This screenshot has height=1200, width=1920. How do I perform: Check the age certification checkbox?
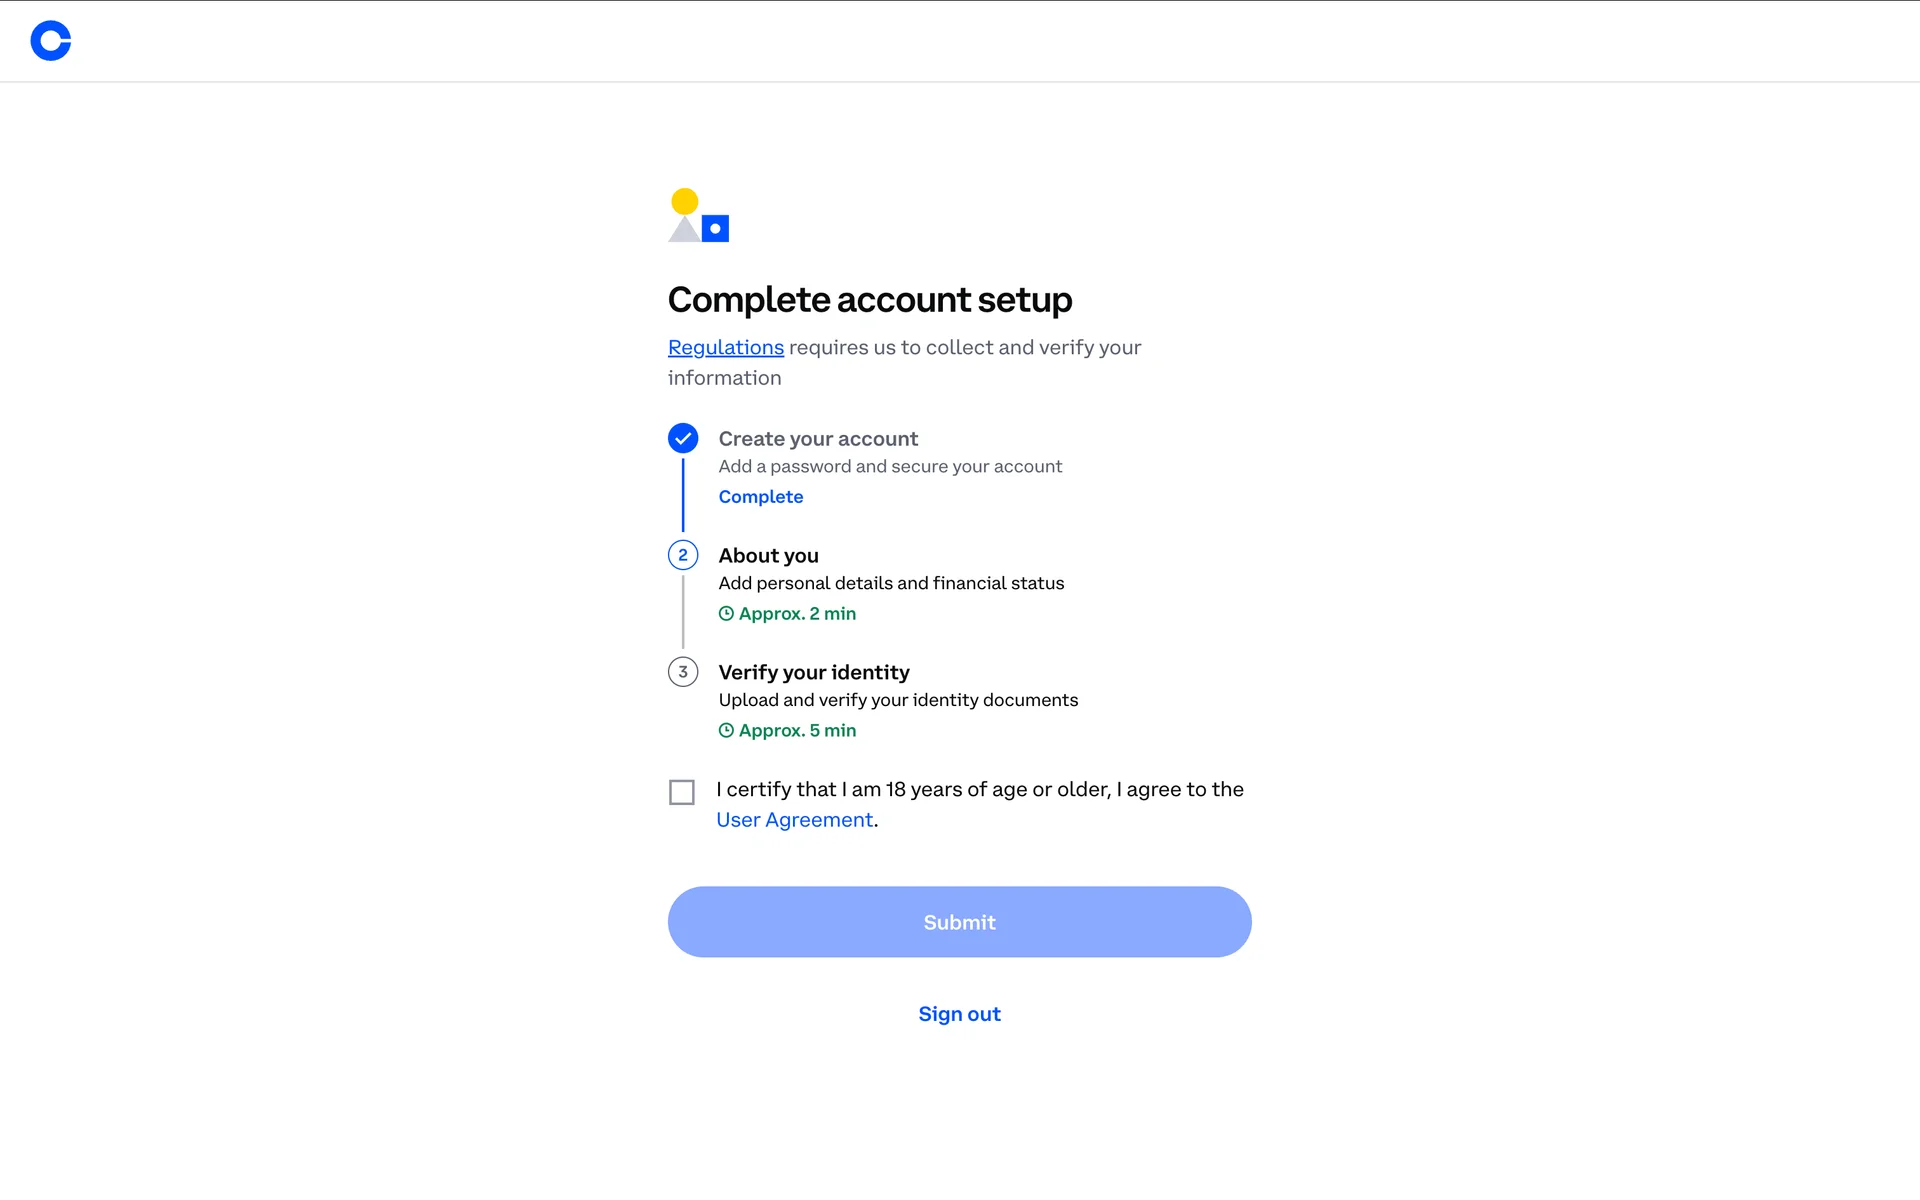pyautogui.click(x=682, y=793)
